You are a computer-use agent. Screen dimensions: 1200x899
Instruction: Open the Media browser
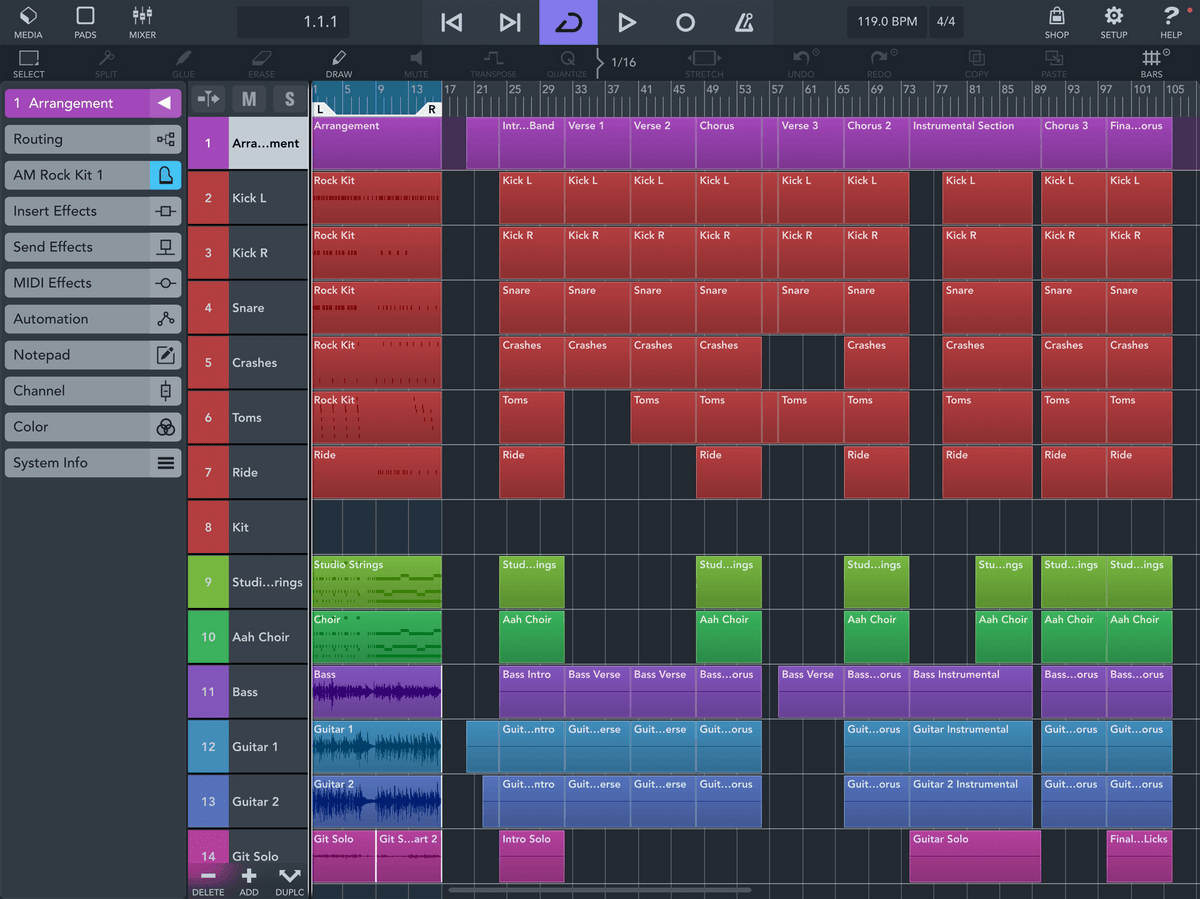[x=28, y=22]
